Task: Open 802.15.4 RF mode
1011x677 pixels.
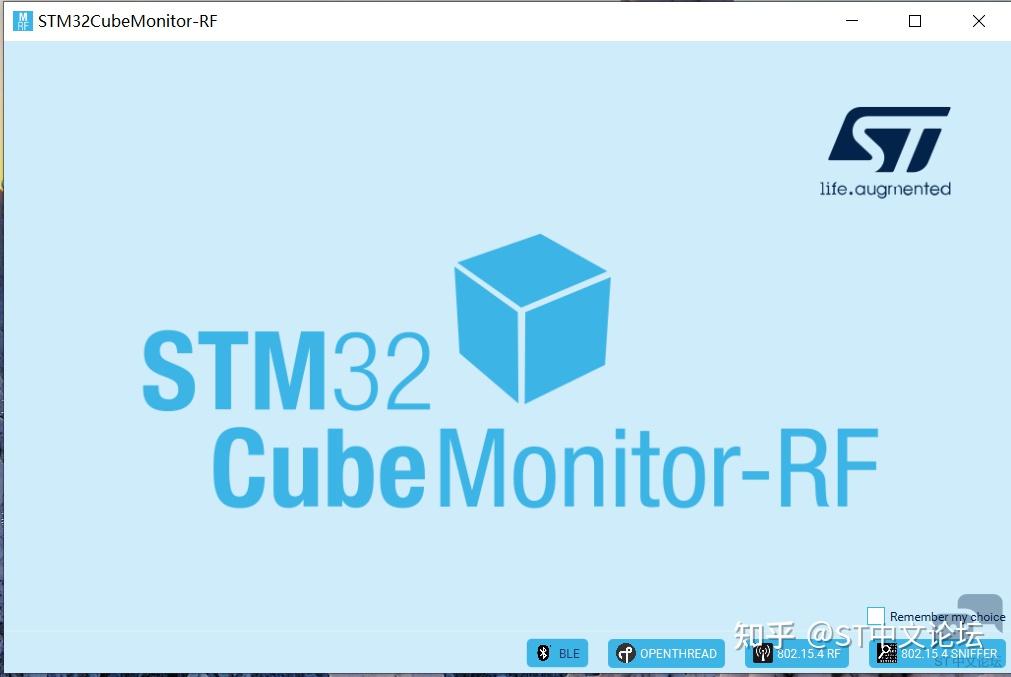Action: click(x=797, y=653)
